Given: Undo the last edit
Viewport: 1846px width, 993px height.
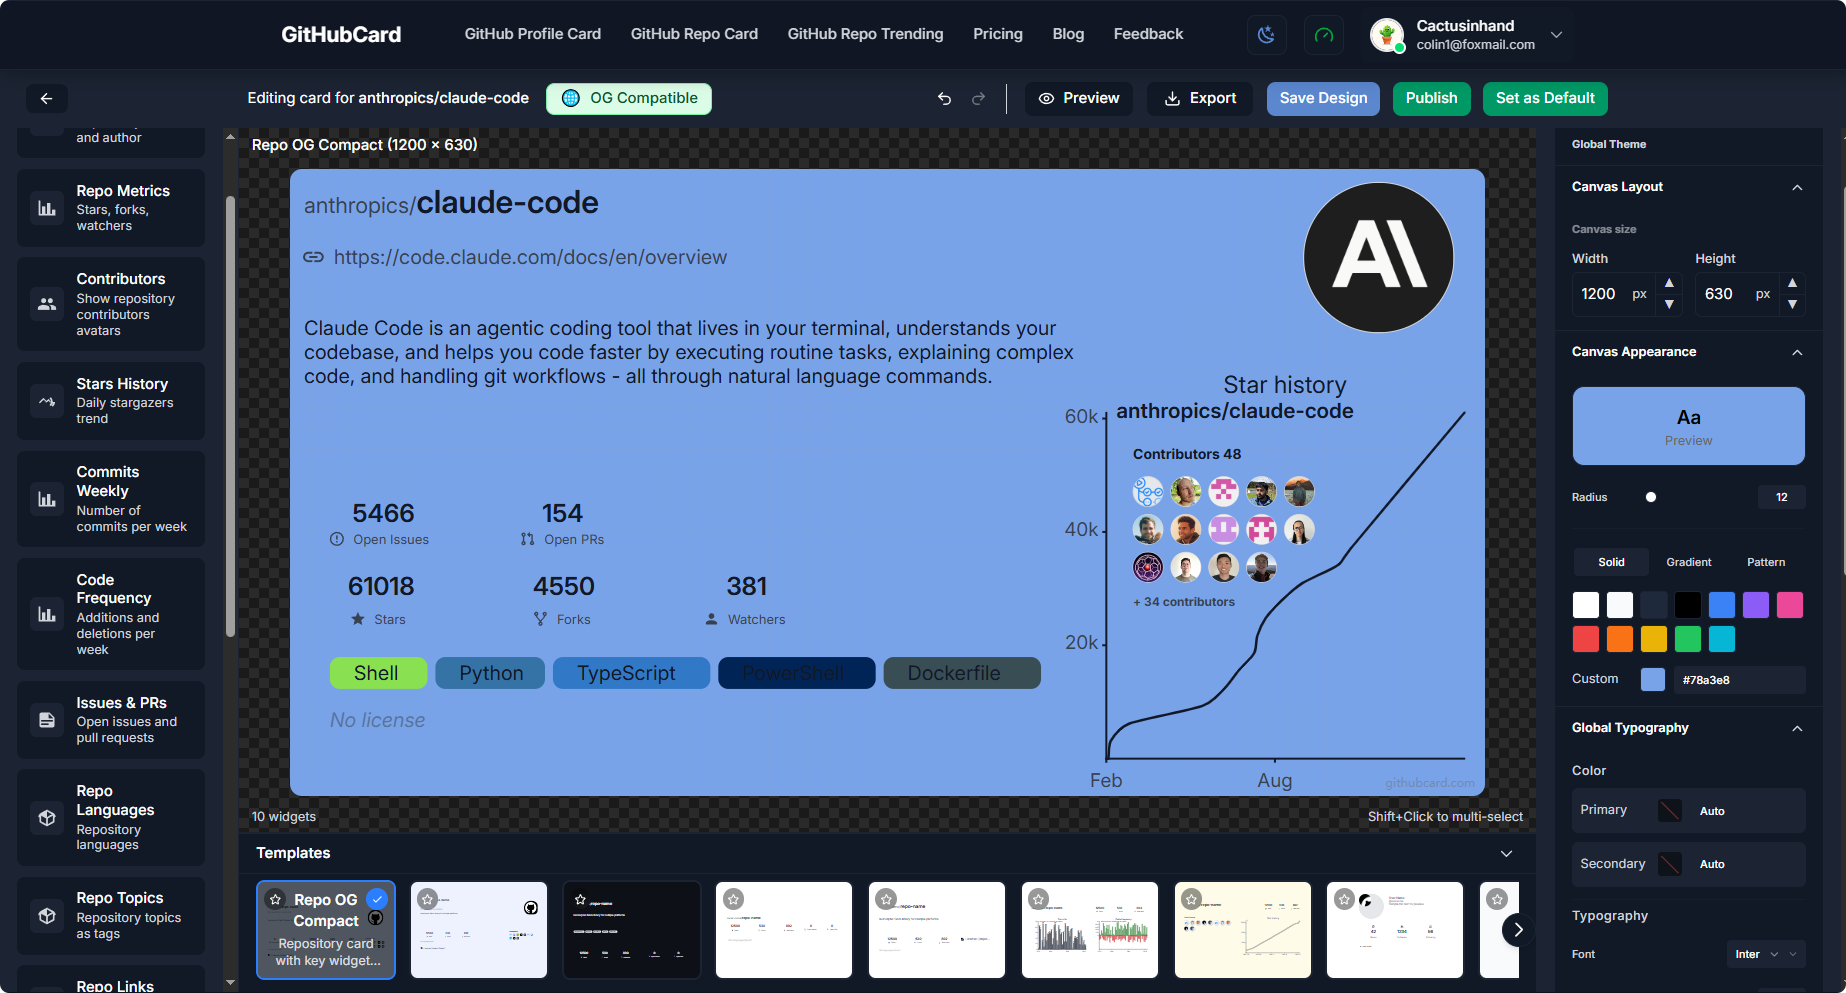Looking at the screenshot, I should point(944,98).
